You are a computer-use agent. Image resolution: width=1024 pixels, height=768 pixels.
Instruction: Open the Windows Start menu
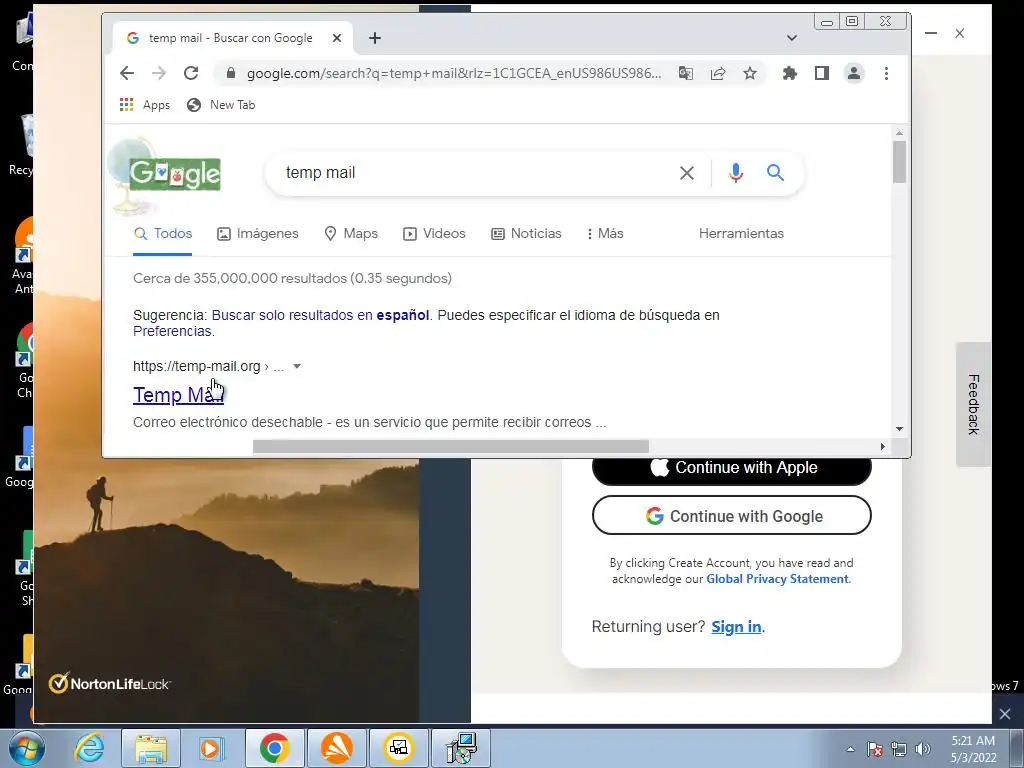(x=27, y=748)
